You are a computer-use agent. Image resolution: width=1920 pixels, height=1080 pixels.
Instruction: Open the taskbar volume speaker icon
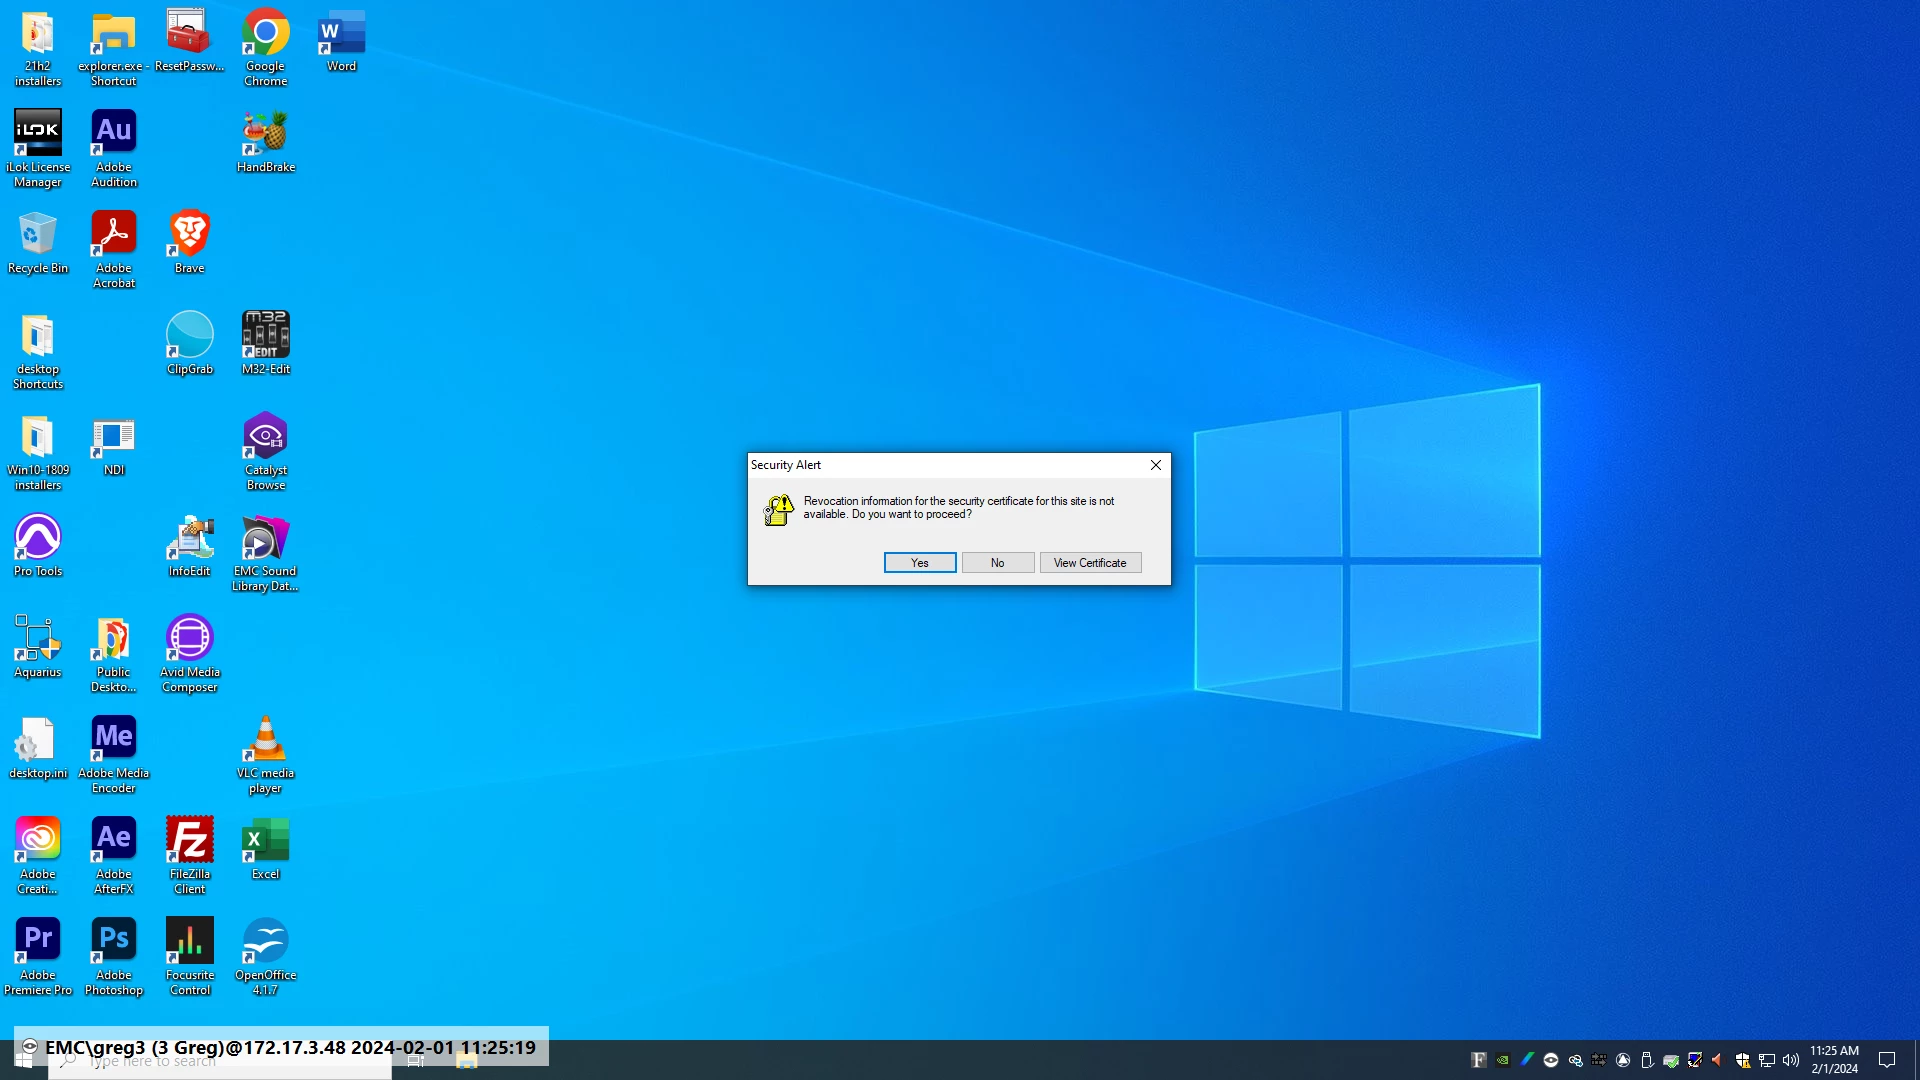click(x=1790, y=1060)
